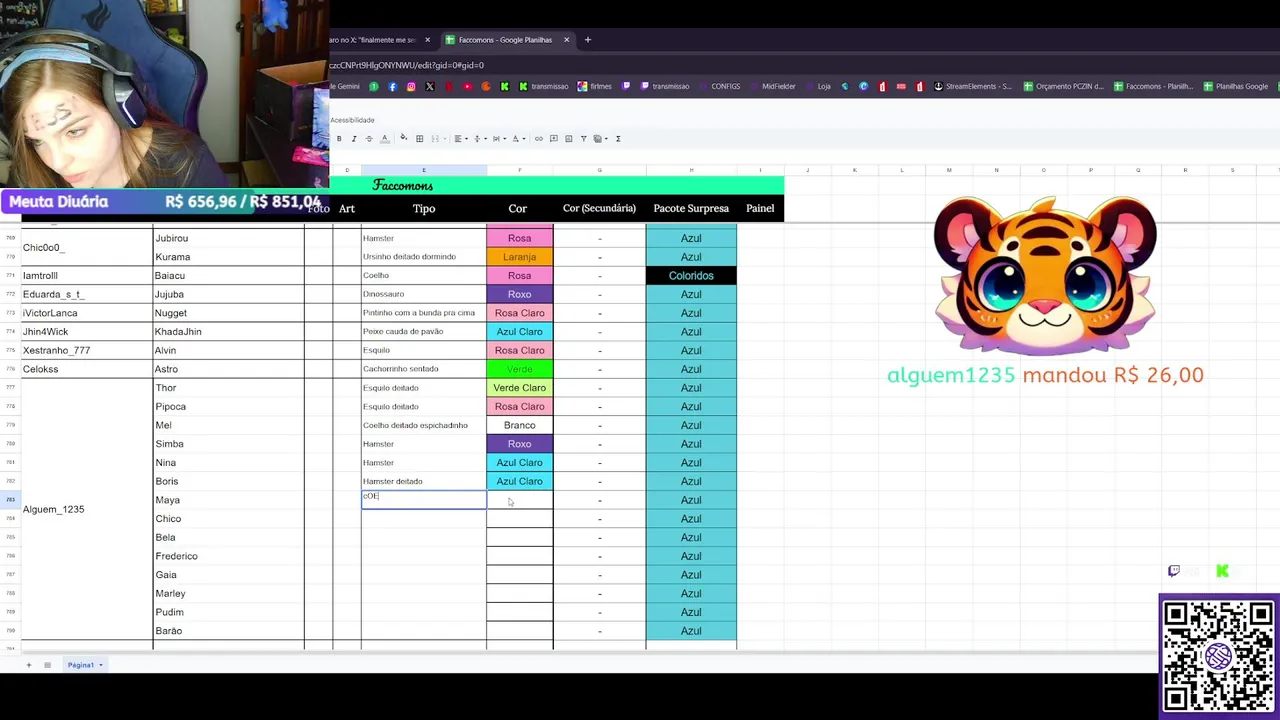Open the Instagram bookmark icon

click(411, 86)
